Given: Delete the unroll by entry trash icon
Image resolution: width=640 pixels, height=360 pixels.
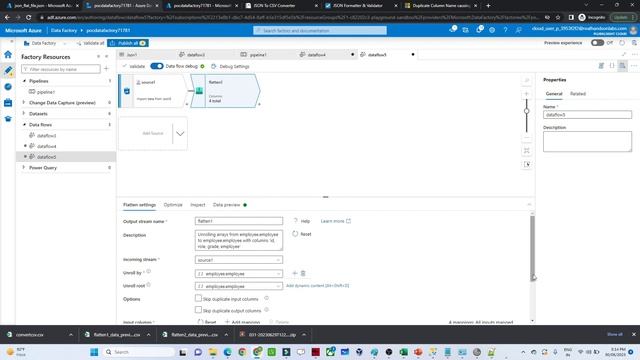Looking at the screenshot, I should coord(303,273).
